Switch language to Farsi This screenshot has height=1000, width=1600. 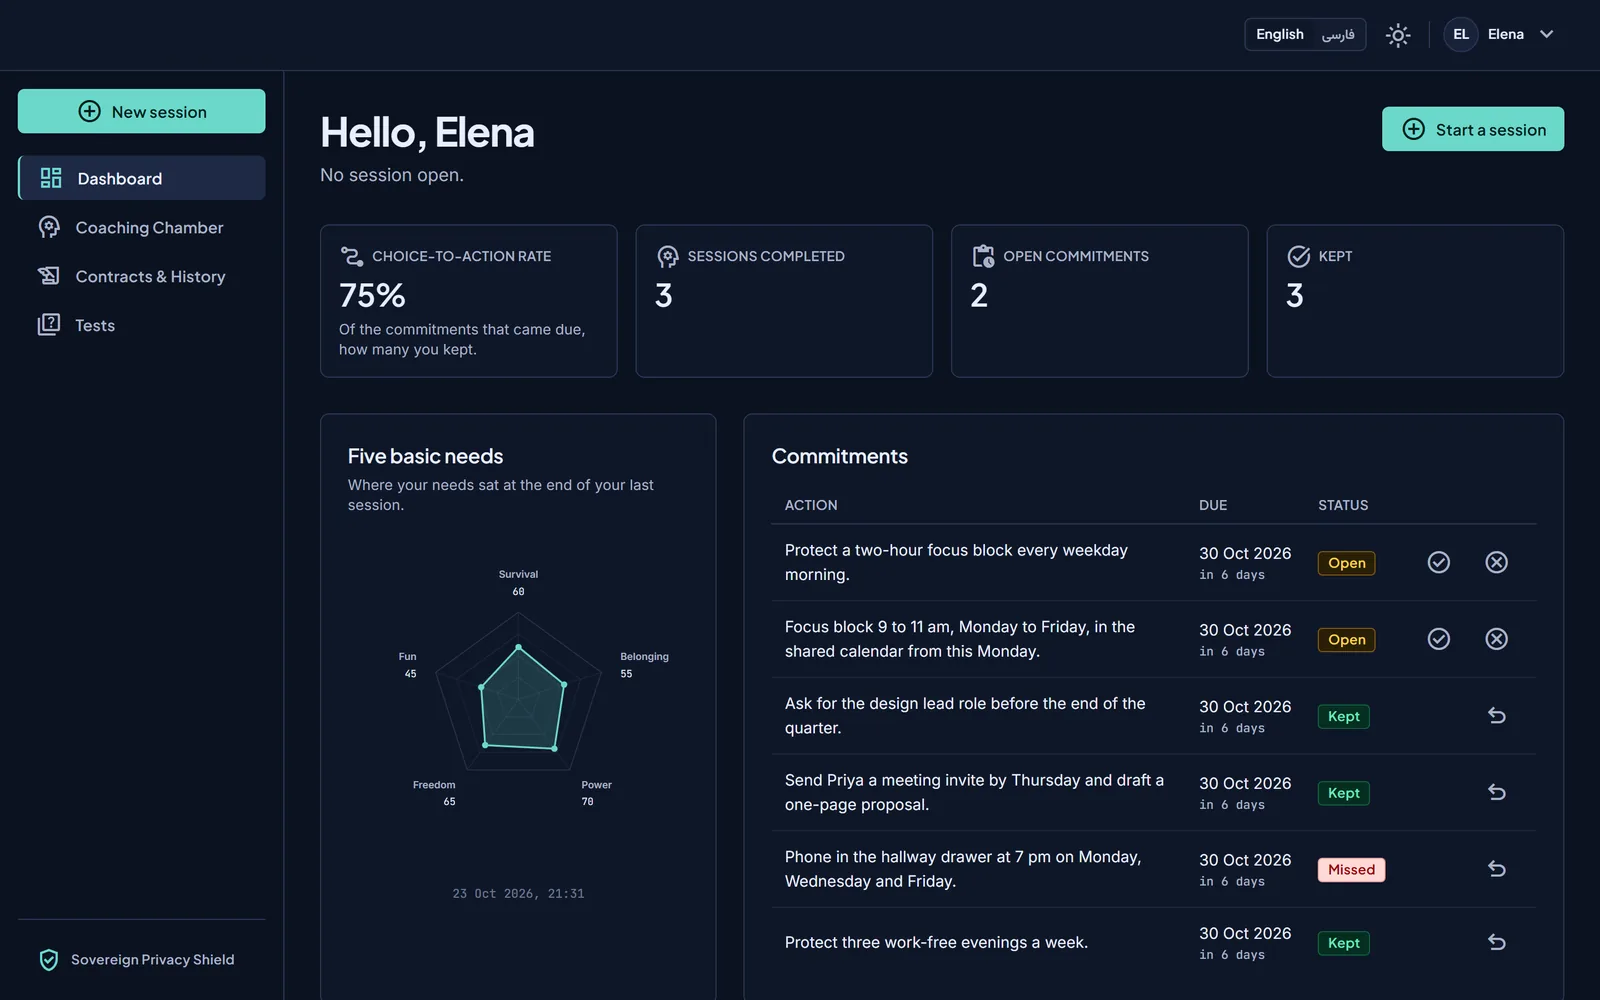tap(1338, 34)
